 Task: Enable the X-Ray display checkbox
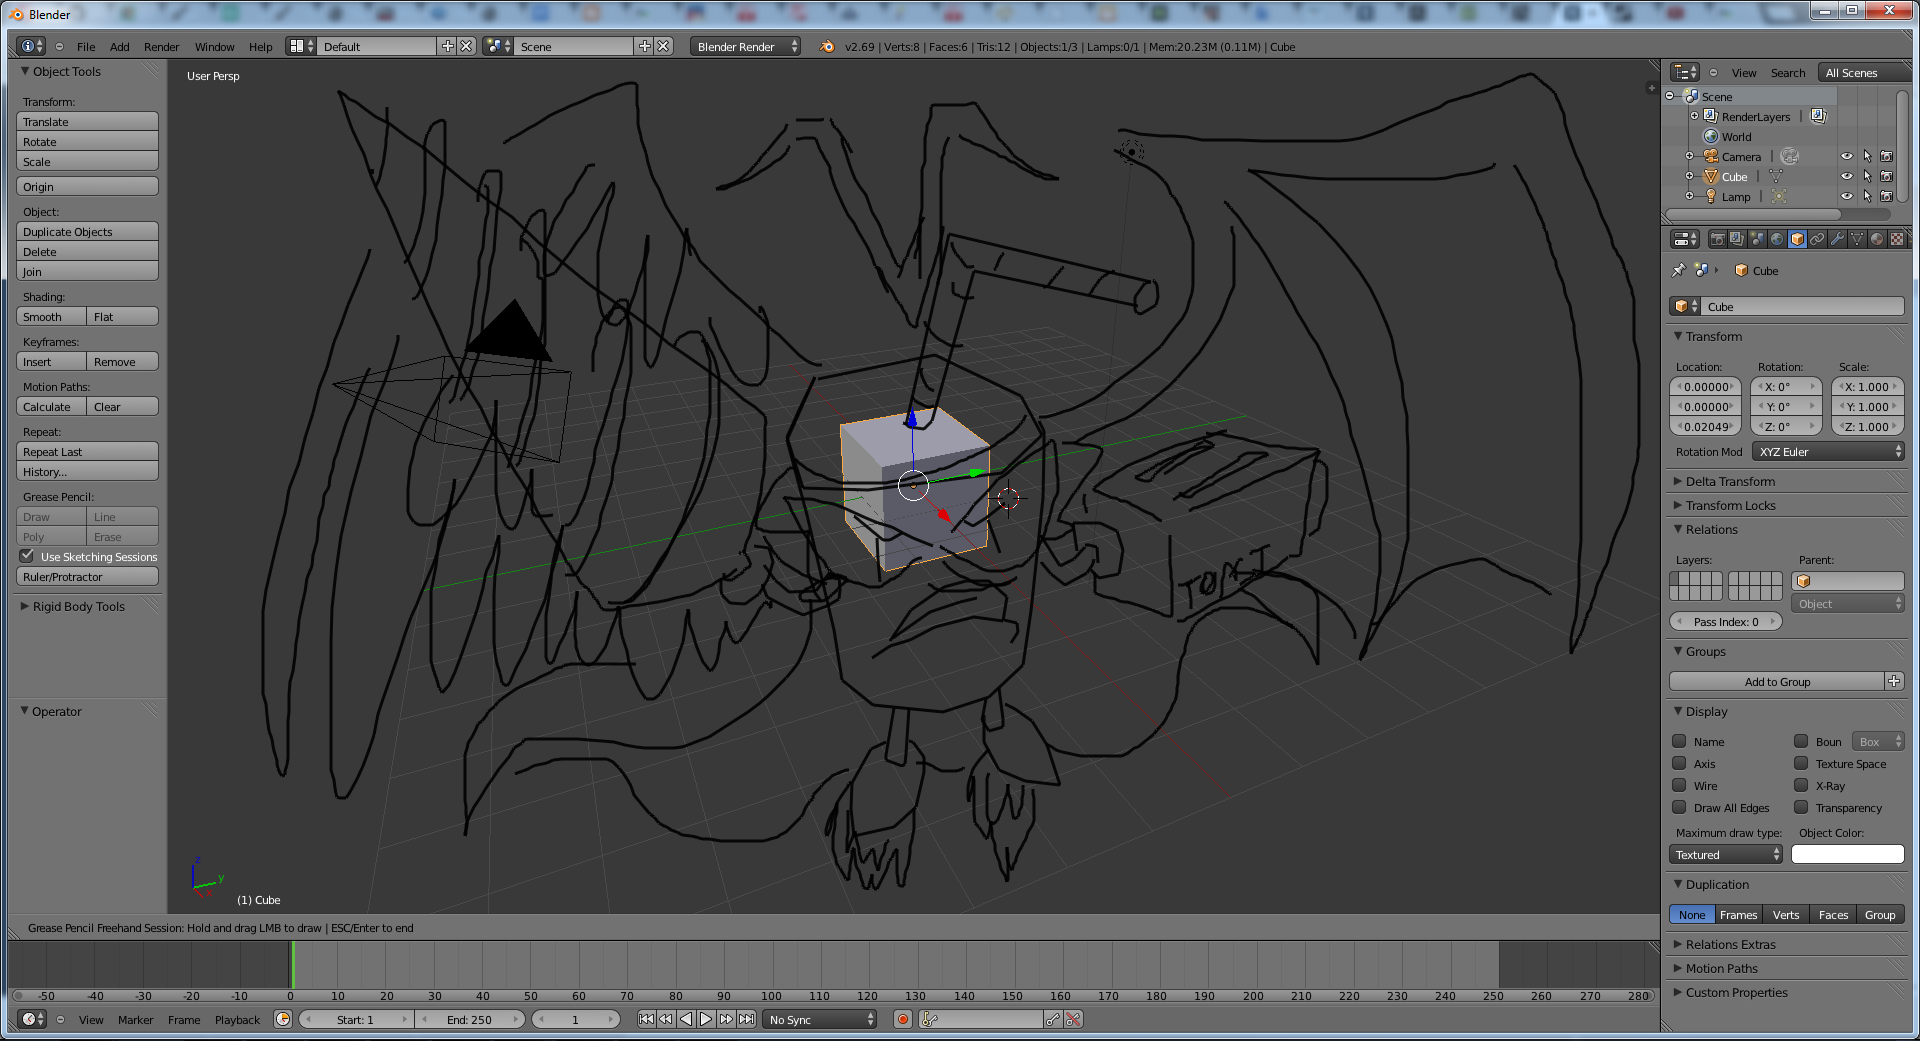pyautogui.click(x=1801, y=786)
